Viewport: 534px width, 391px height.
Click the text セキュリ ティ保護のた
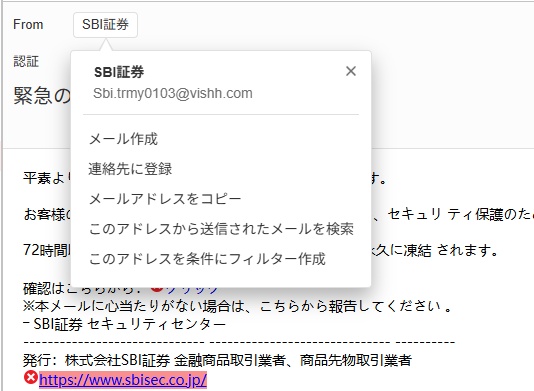460,214
